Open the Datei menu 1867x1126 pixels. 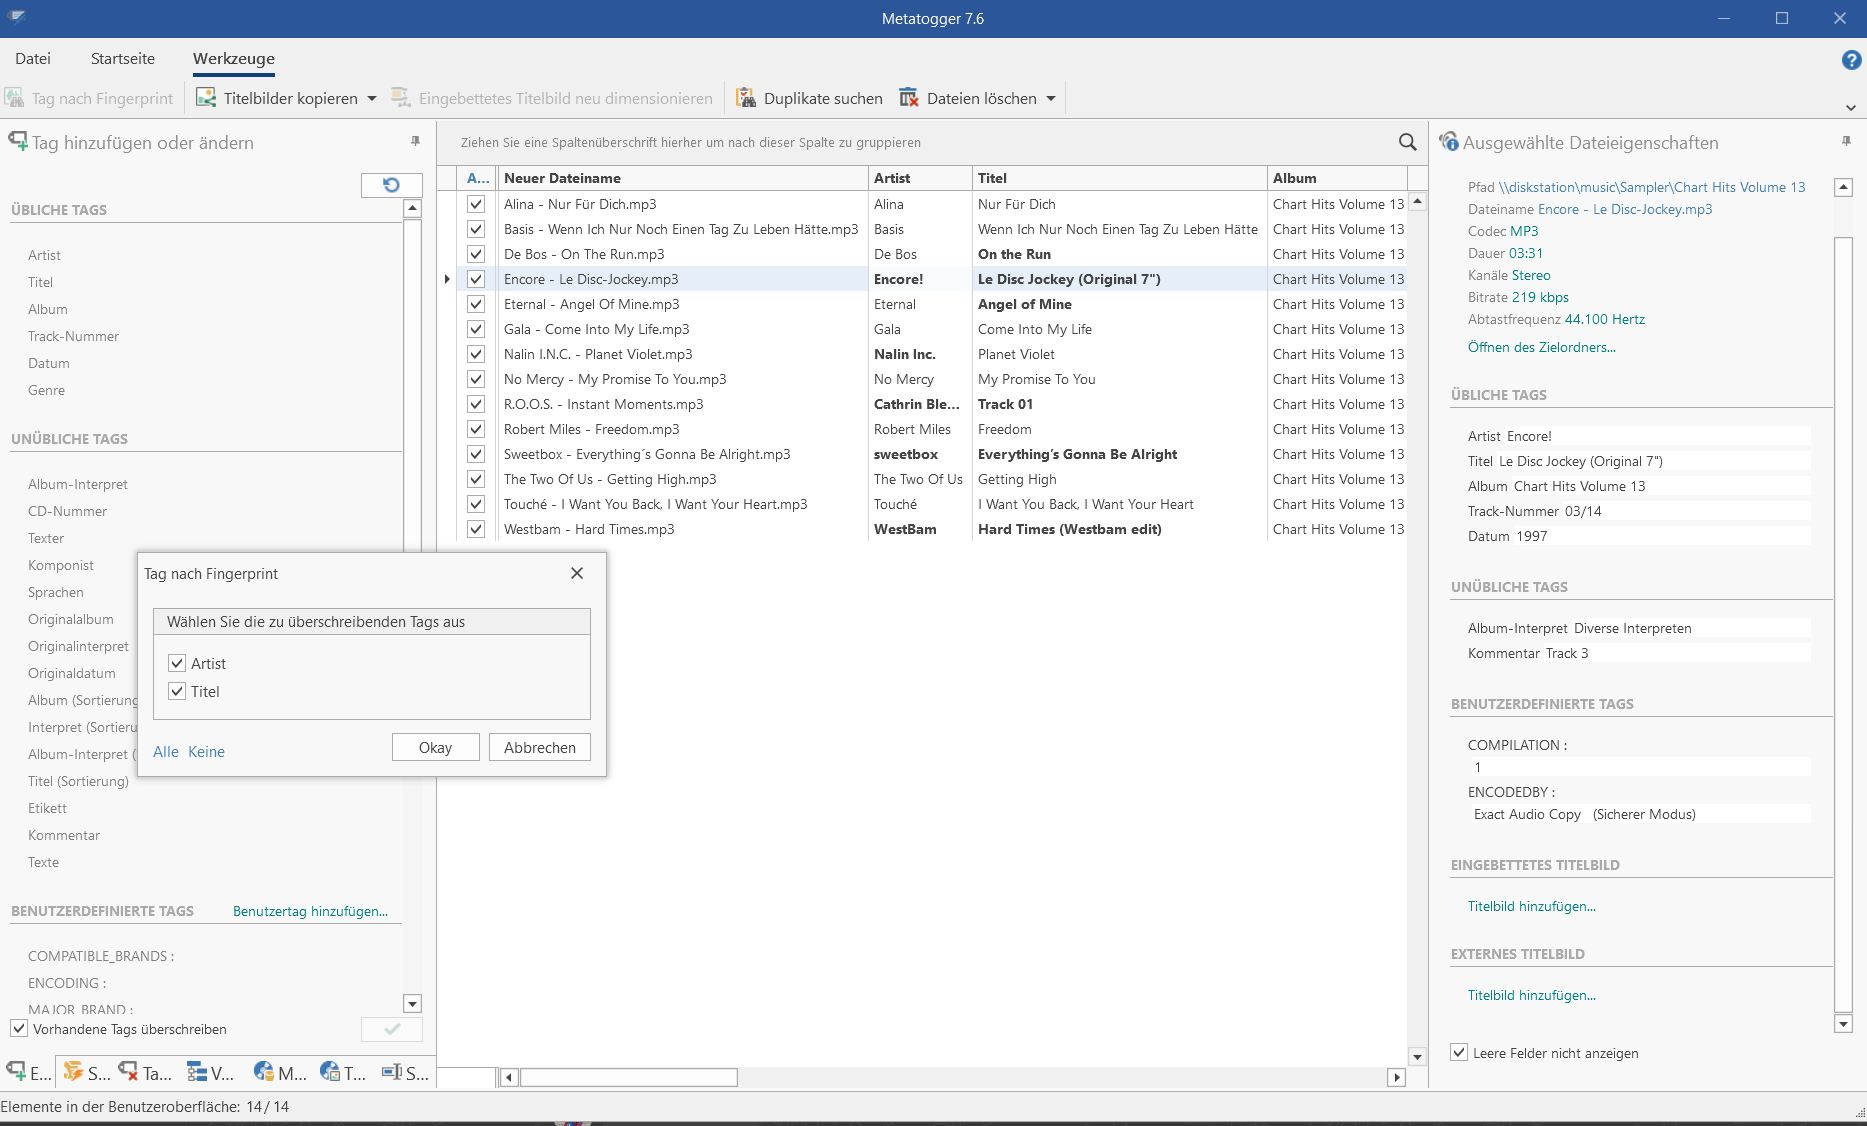[33, 59]
